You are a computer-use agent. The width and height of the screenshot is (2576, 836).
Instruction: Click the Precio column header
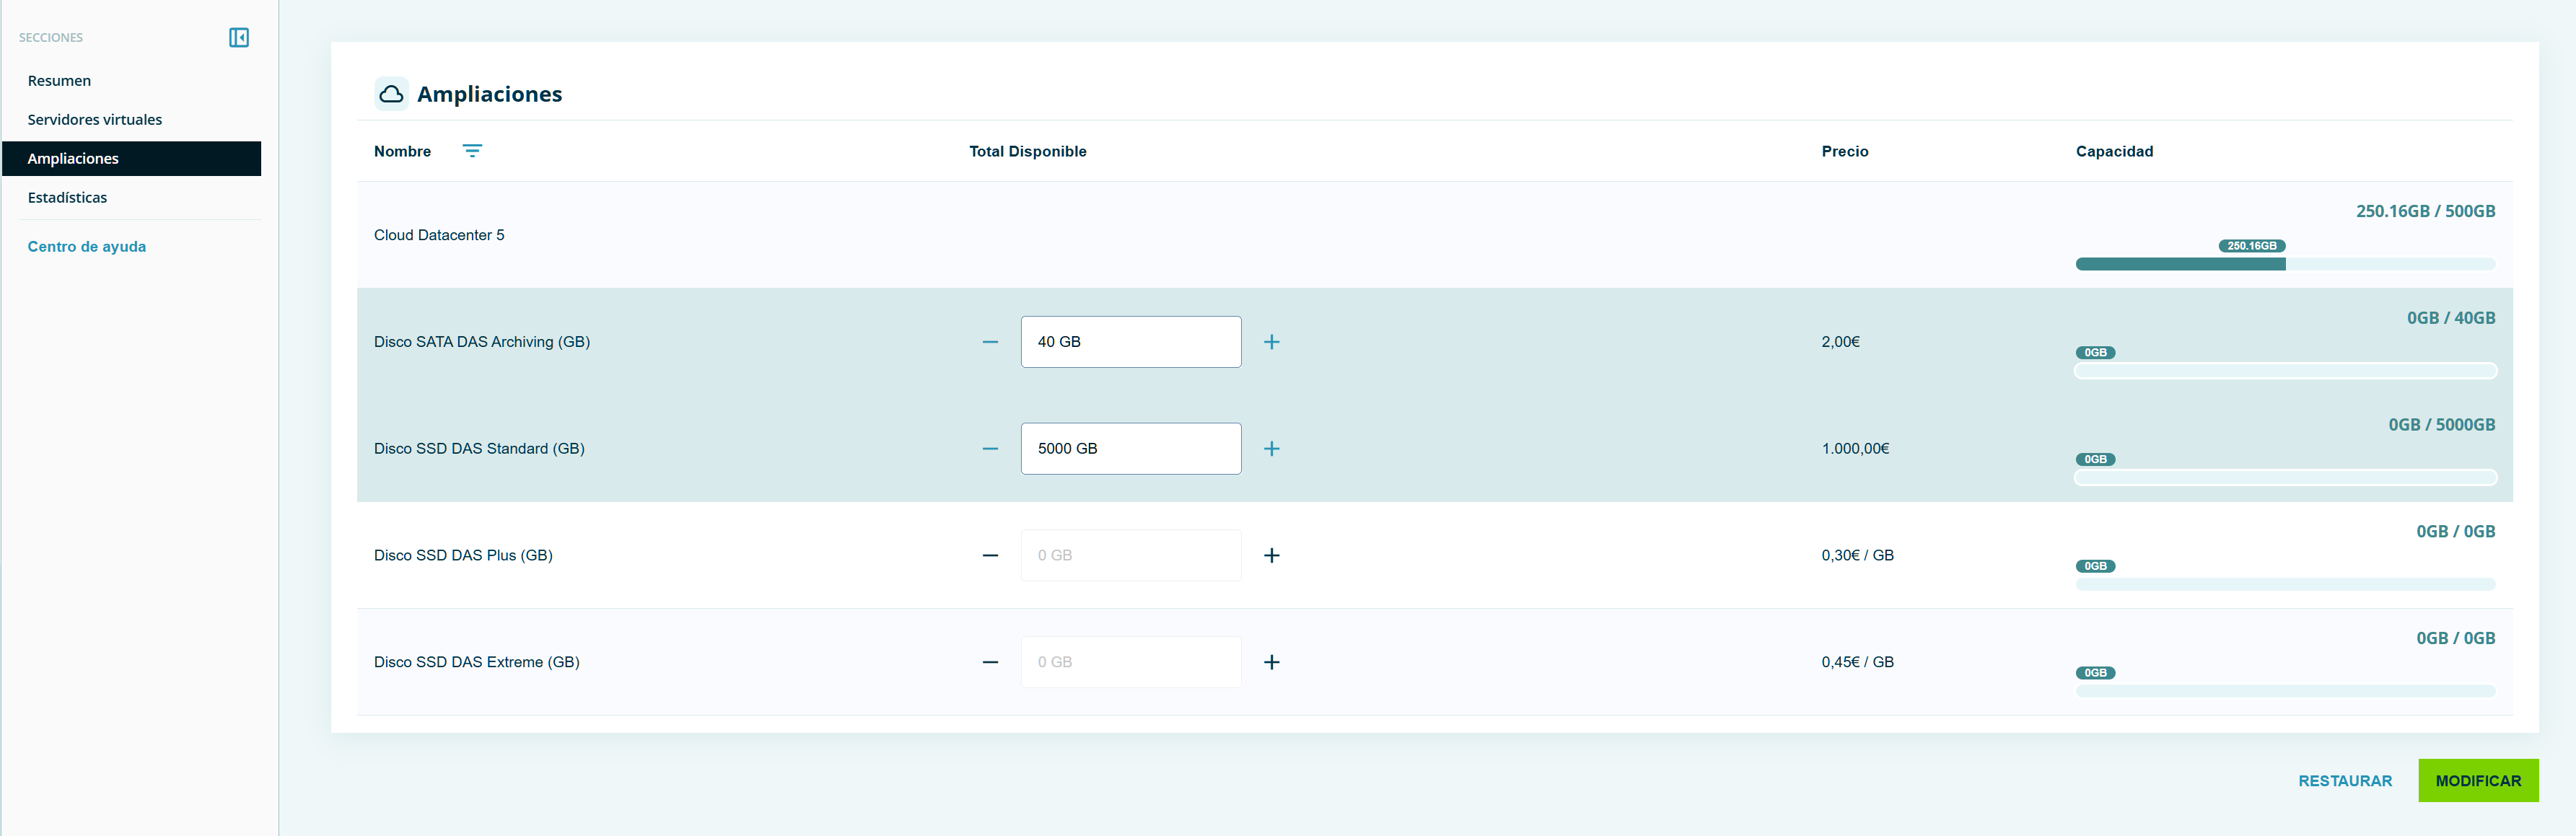coord(1844,151)
